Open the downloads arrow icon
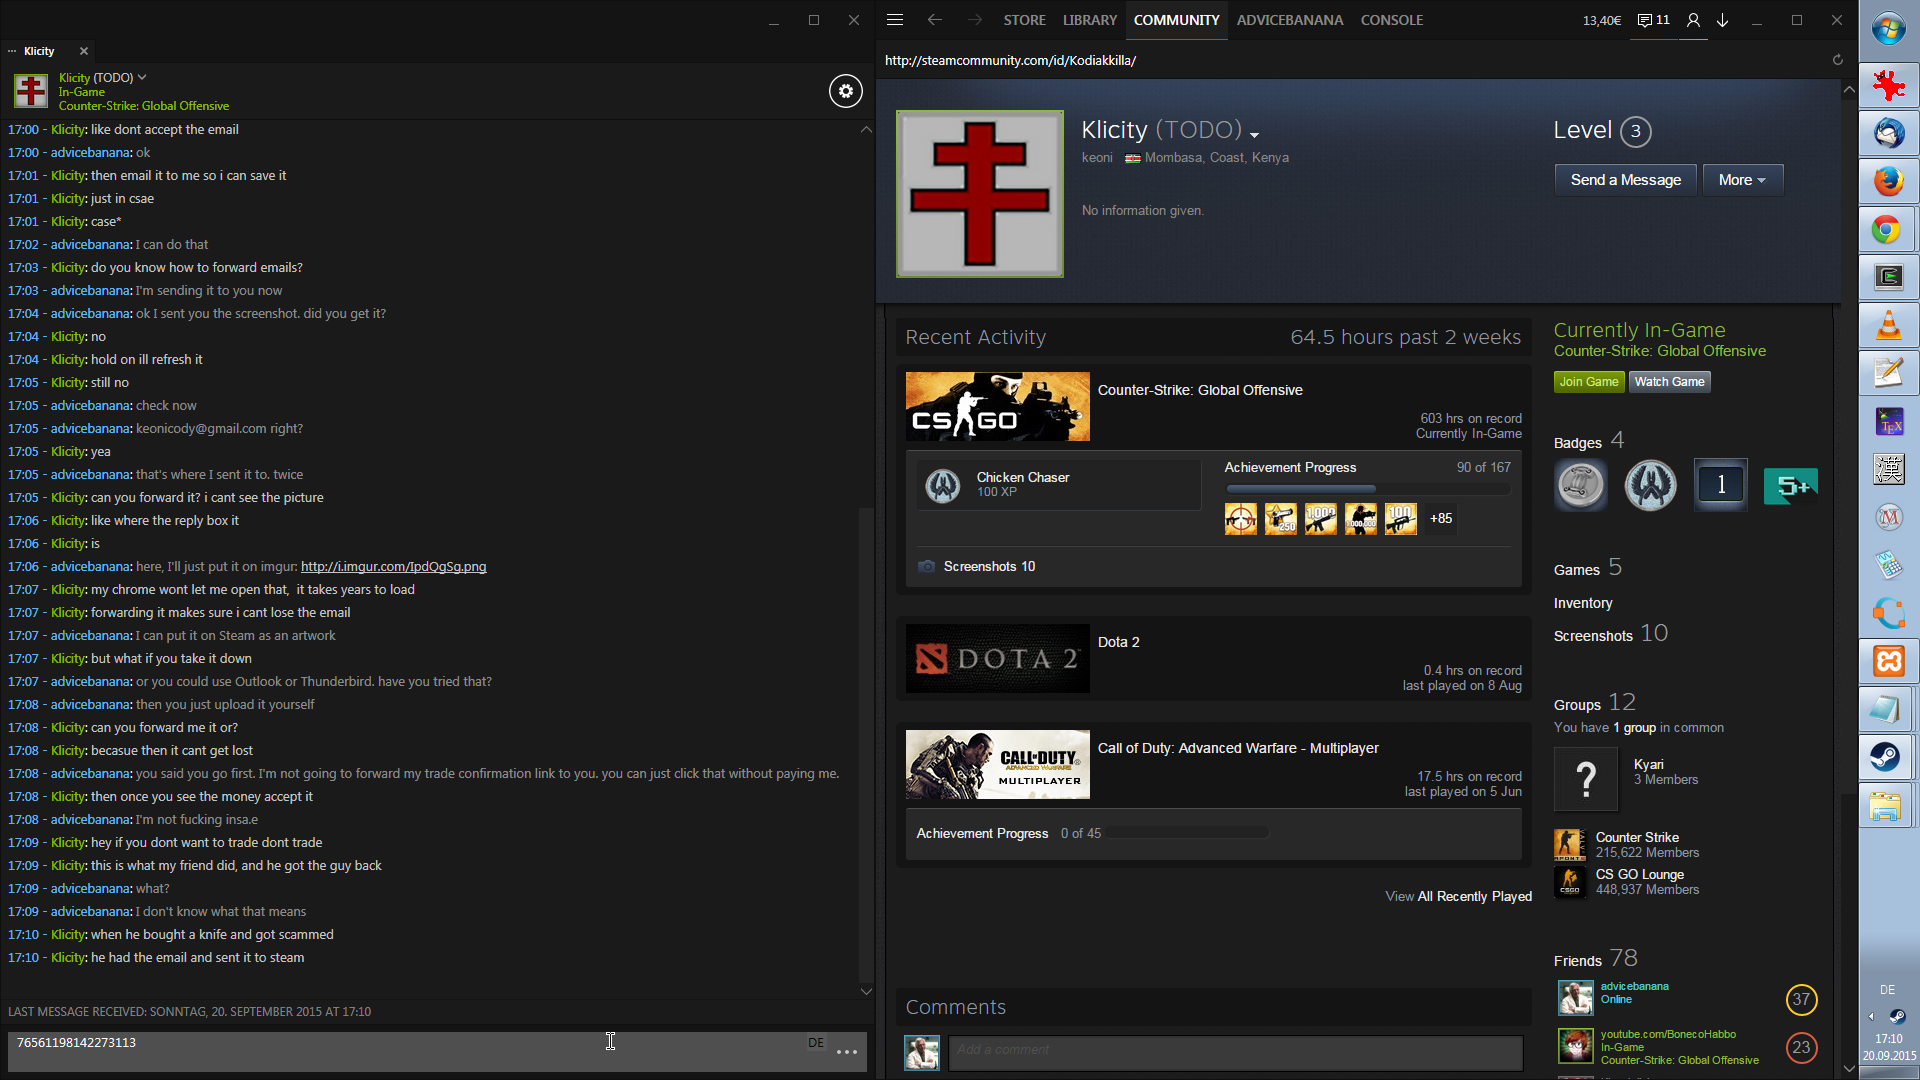Viewport: 1920px width, 1080px height. [x=1723, y=20]
